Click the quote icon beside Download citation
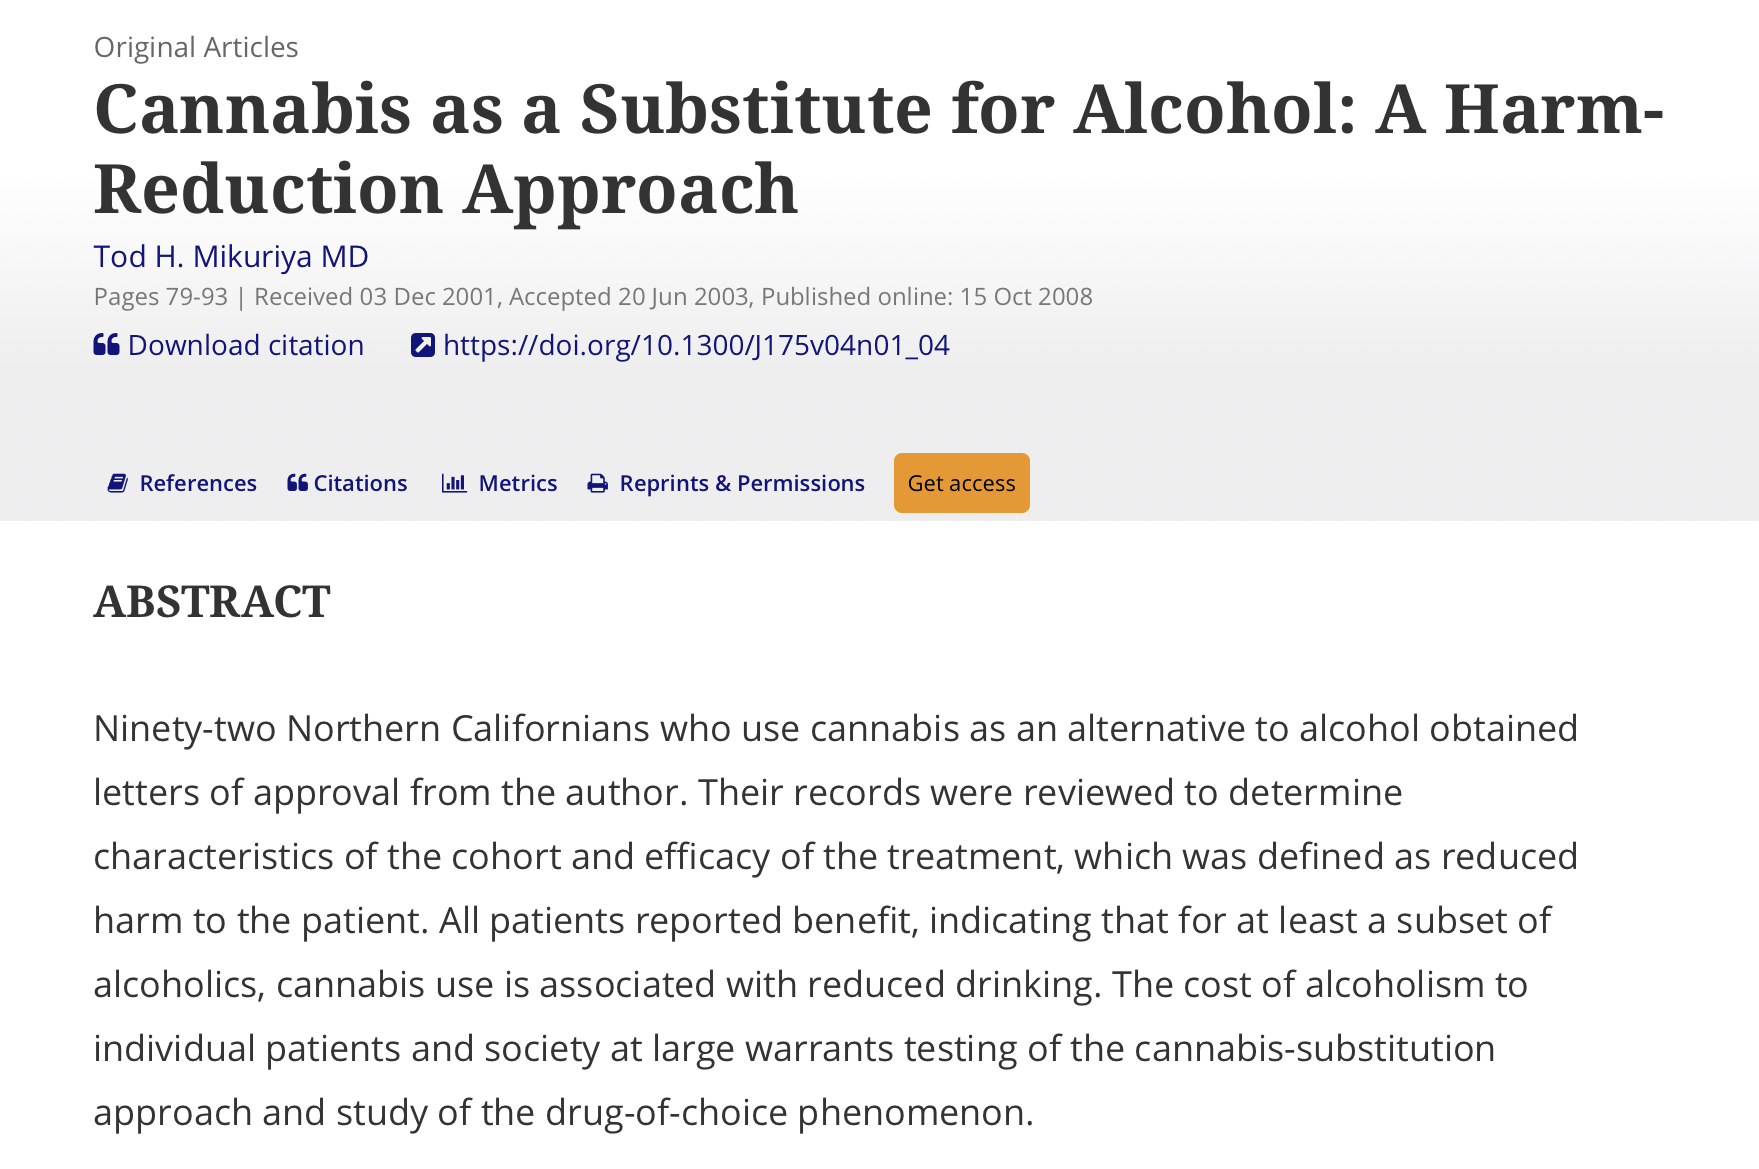The height and width of the screenshot is (1169, 1759). click(106, 345)
